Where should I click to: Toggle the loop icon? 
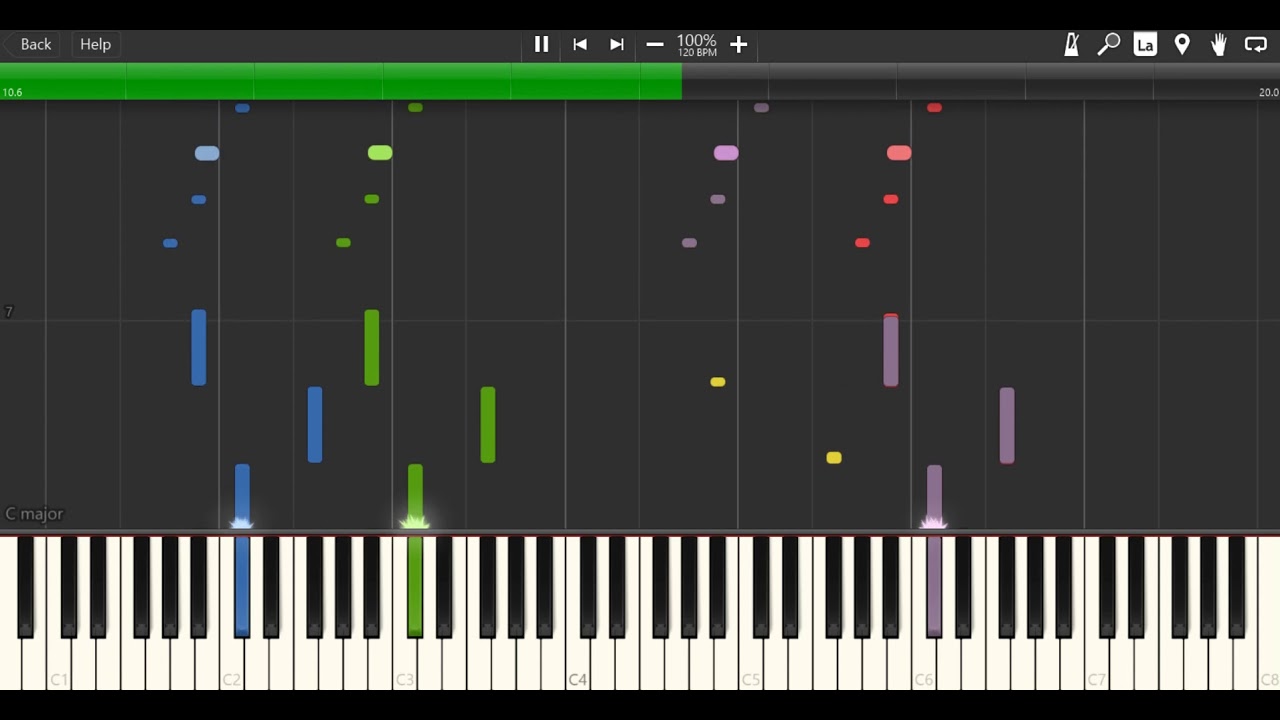(1256, 44)
